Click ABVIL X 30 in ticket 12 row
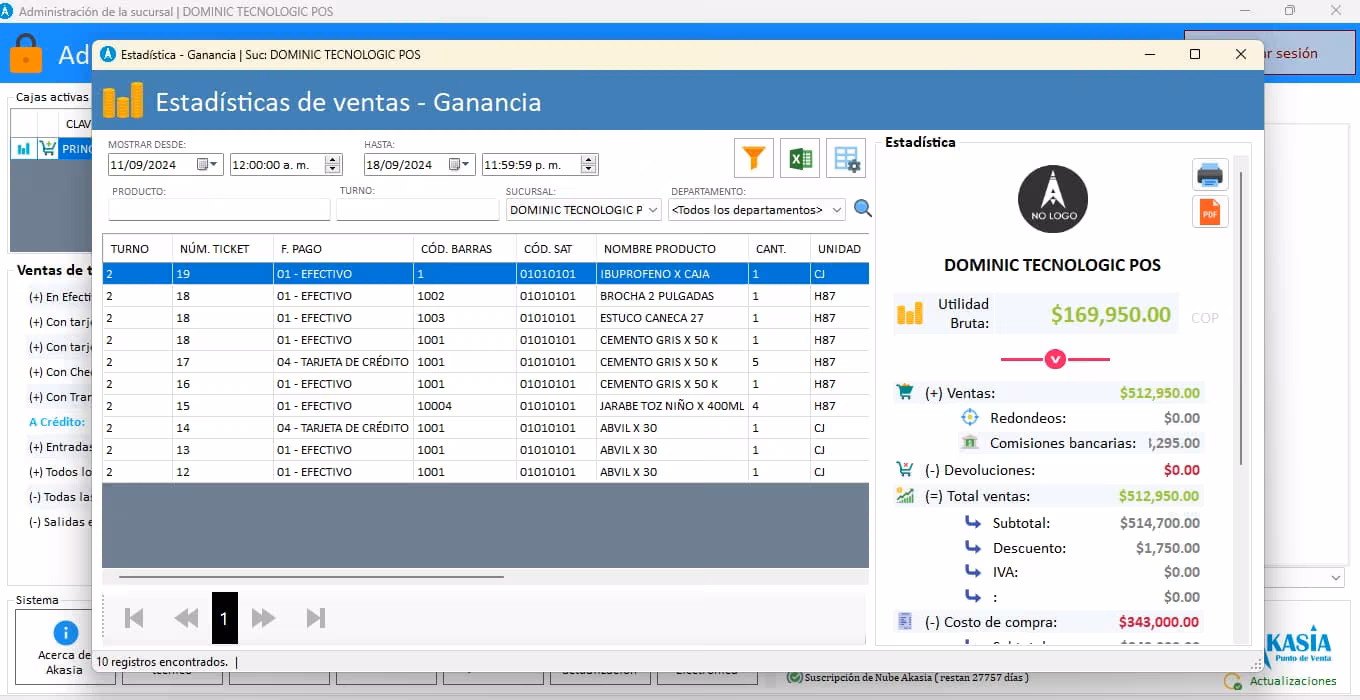The width and height of the screenshot is (1360, 700). coord(672,472)
